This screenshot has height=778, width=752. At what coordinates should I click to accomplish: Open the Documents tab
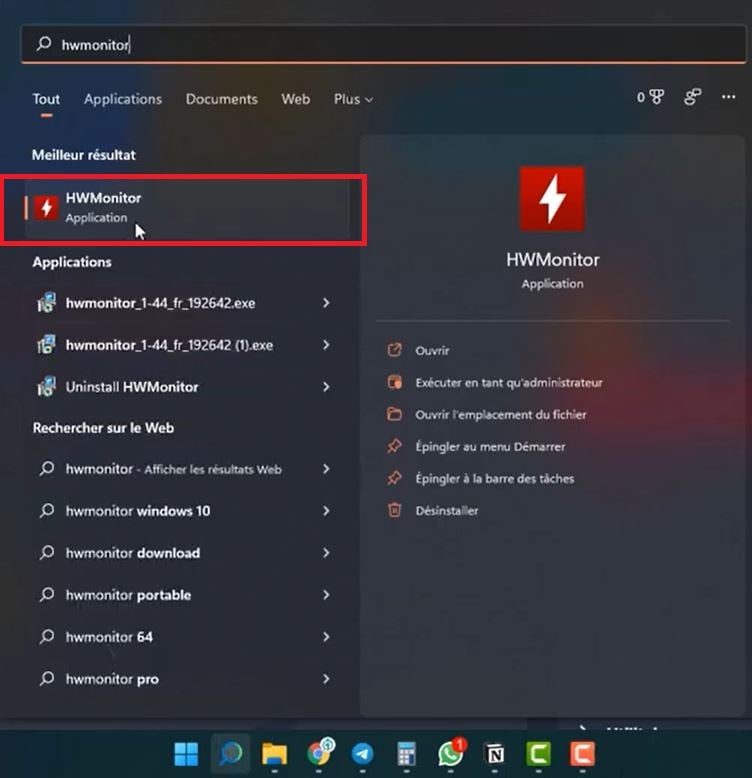pos(222,99)
